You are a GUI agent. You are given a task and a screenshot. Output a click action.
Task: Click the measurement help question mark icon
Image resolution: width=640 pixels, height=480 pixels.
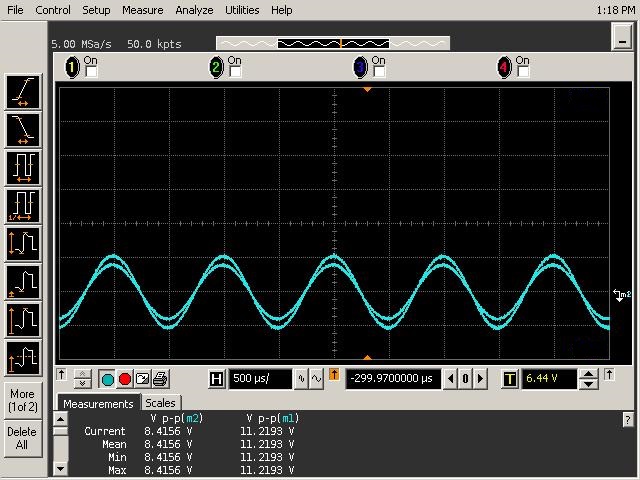[628, 420]
